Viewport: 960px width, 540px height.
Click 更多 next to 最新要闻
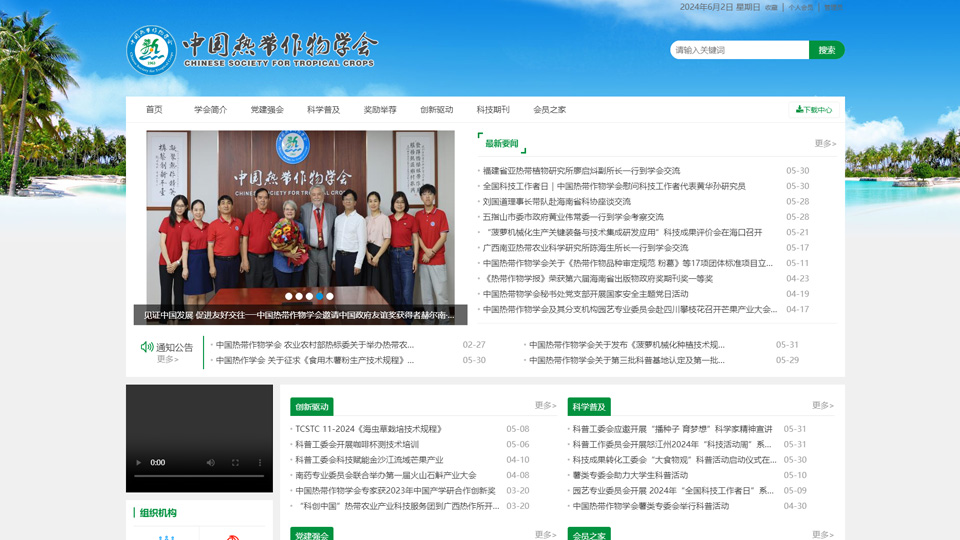pos(825,143)
